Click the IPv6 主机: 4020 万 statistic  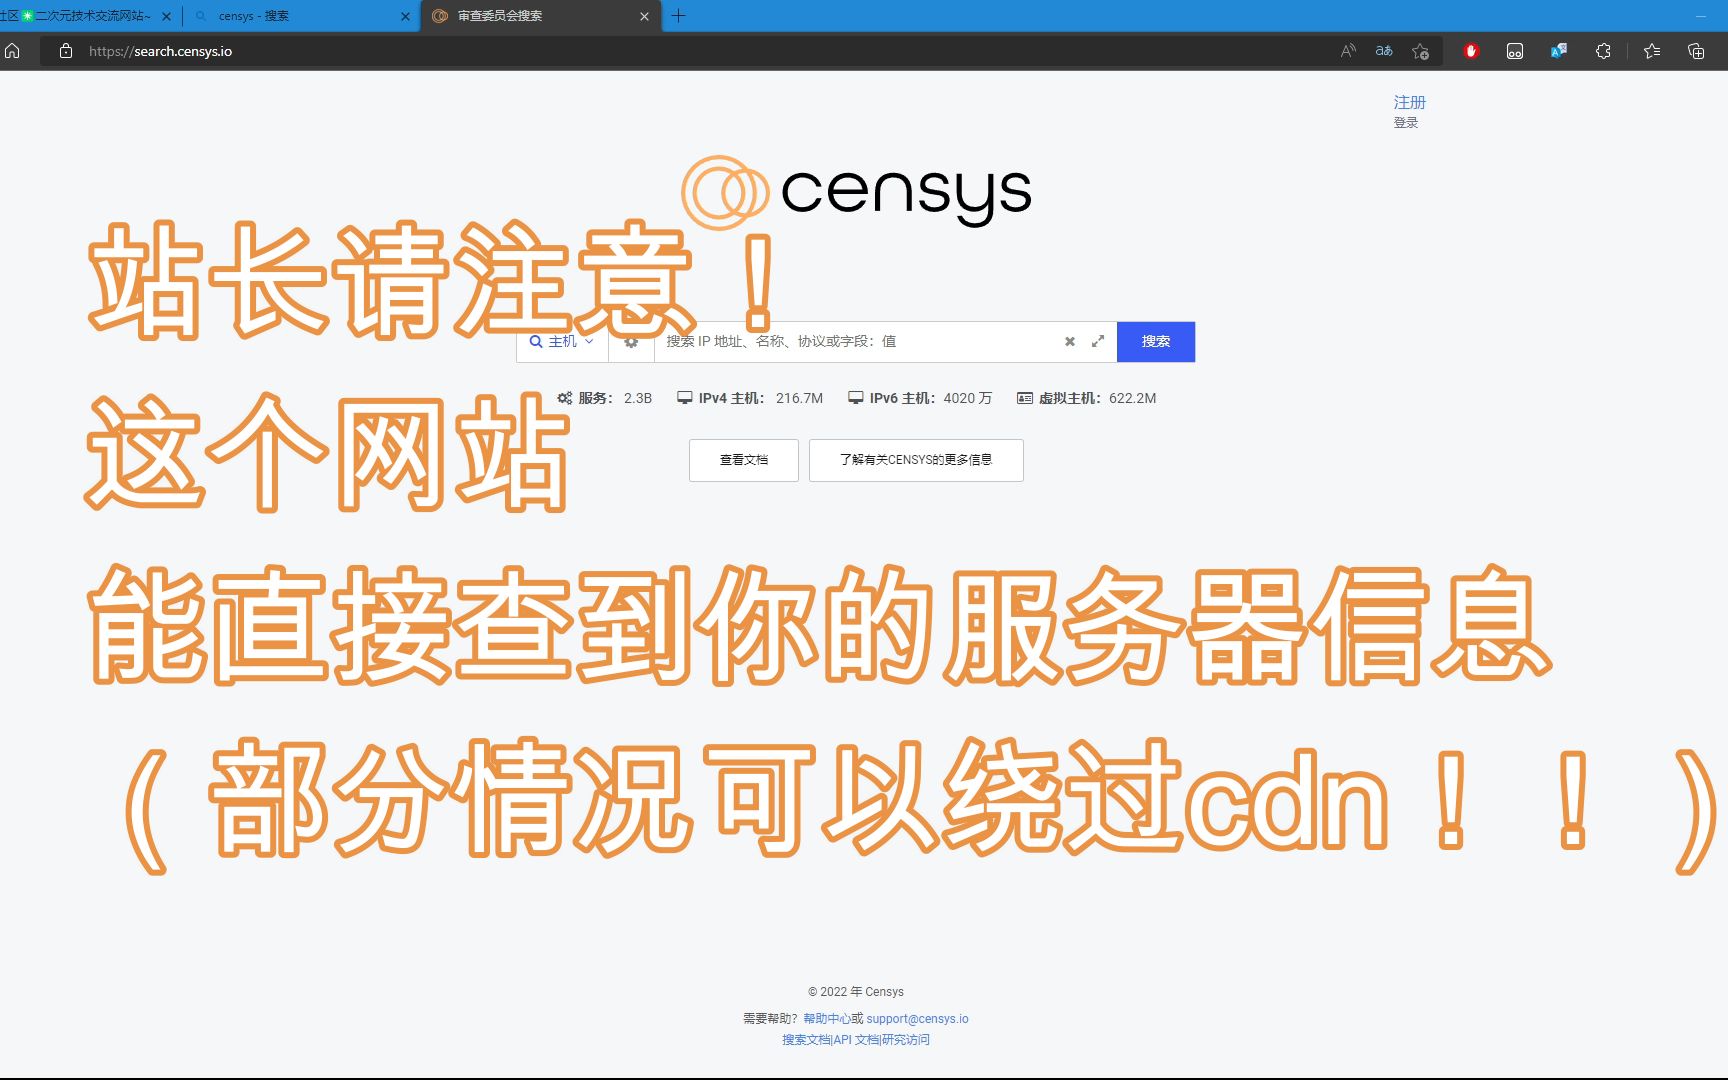click(920, 398)
